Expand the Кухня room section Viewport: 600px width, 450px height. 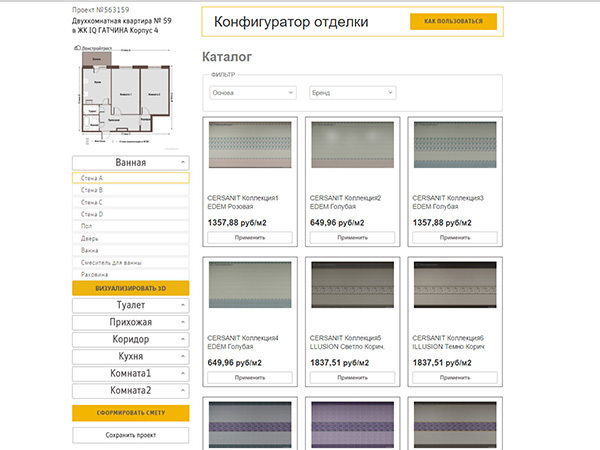click(130, 356)
